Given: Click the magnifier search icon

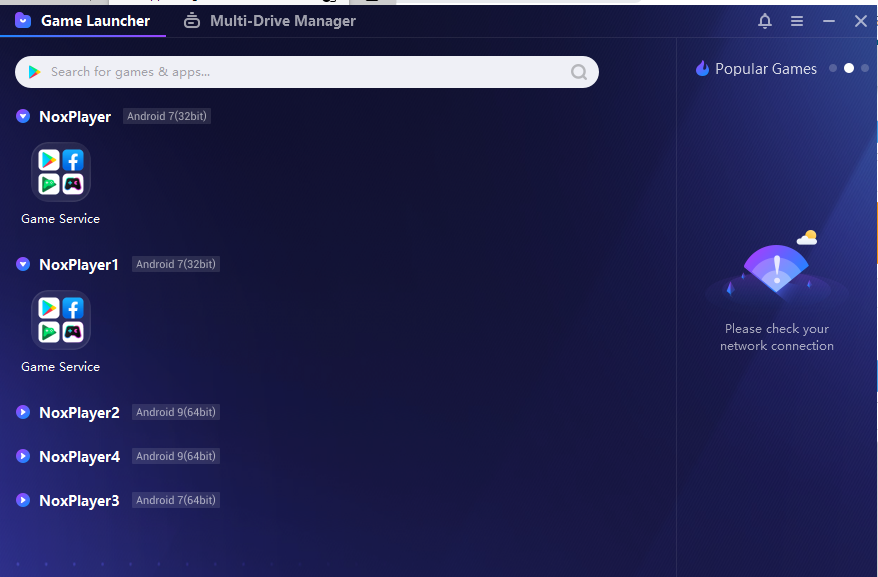Looking at the screenshot, I should (x=578, y=72).
